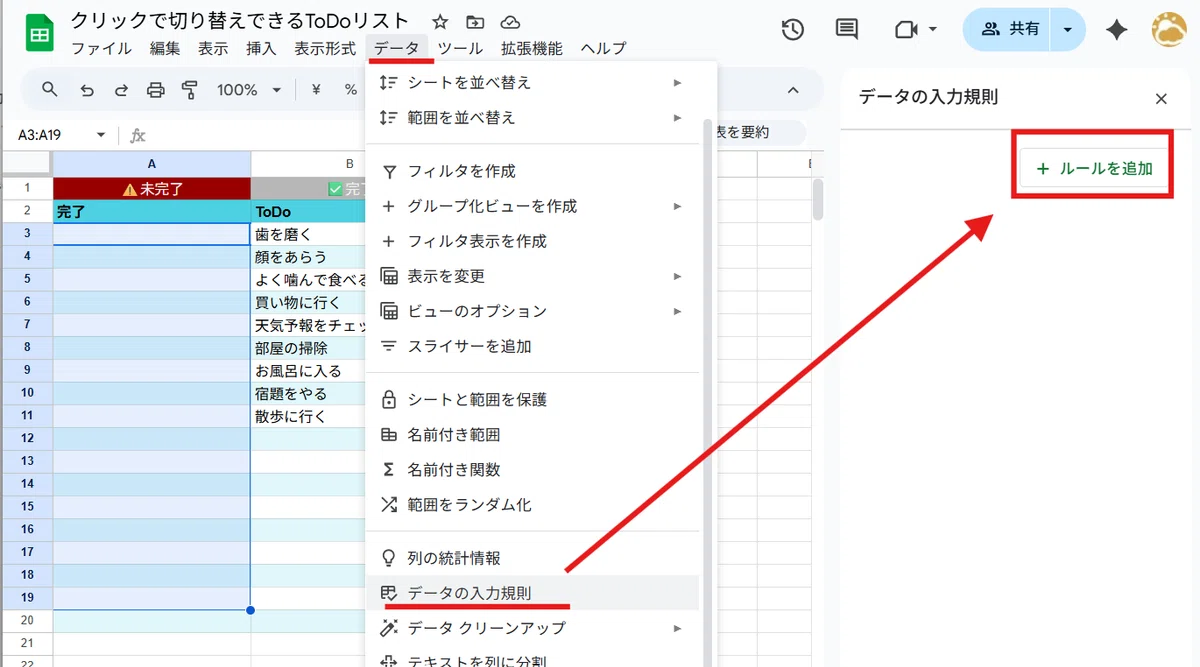Click the move-to-folder icon beside the title
Viewport: 1200px width, 667px height.
click(x=475, y=22)
